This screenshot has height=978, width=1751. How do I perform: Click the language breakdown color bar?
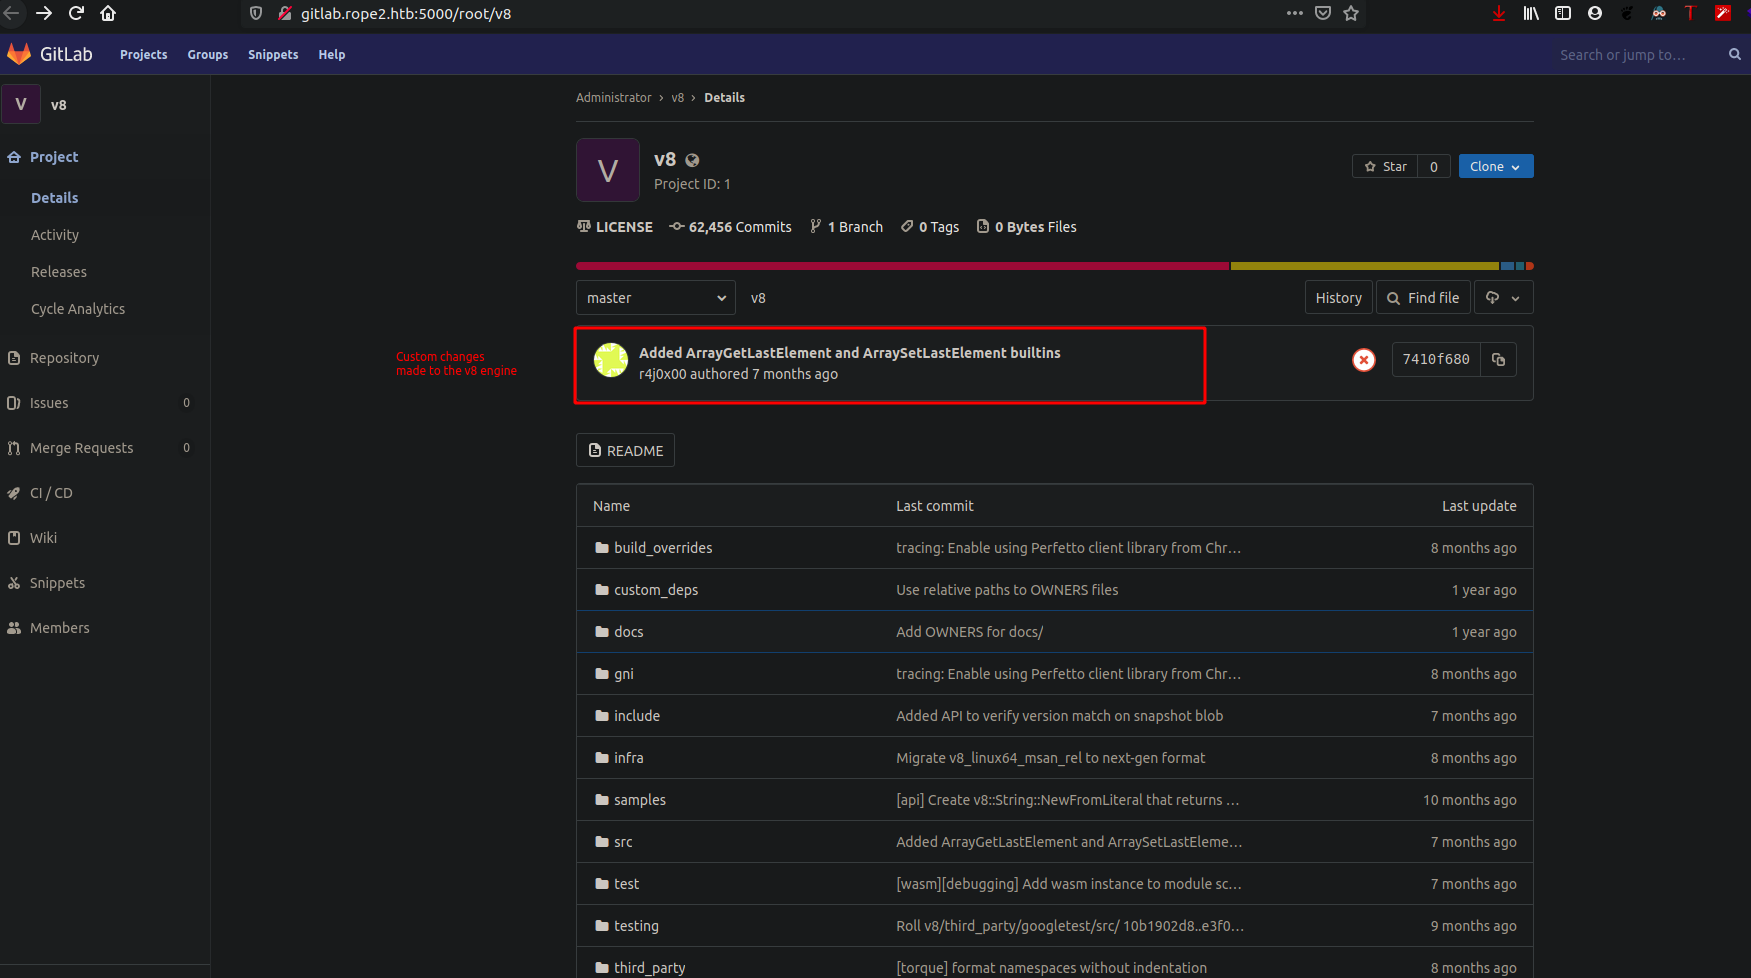click(x=1055, y=266)
